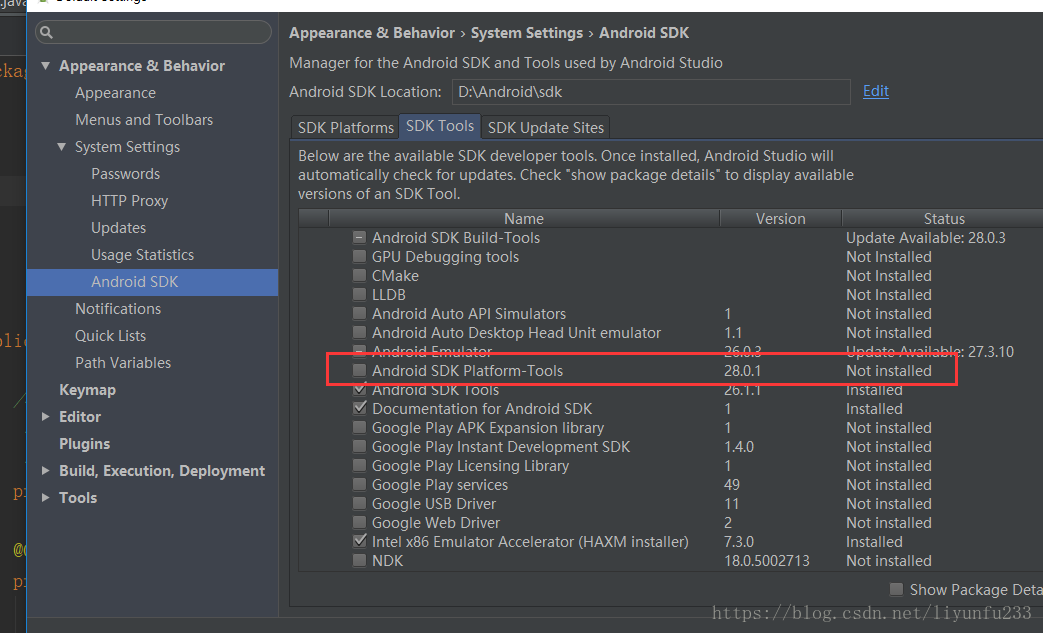Screen dimensions: 1043x633
Task: Check the Google Web Driver checkbox
Action: point(359,523)
